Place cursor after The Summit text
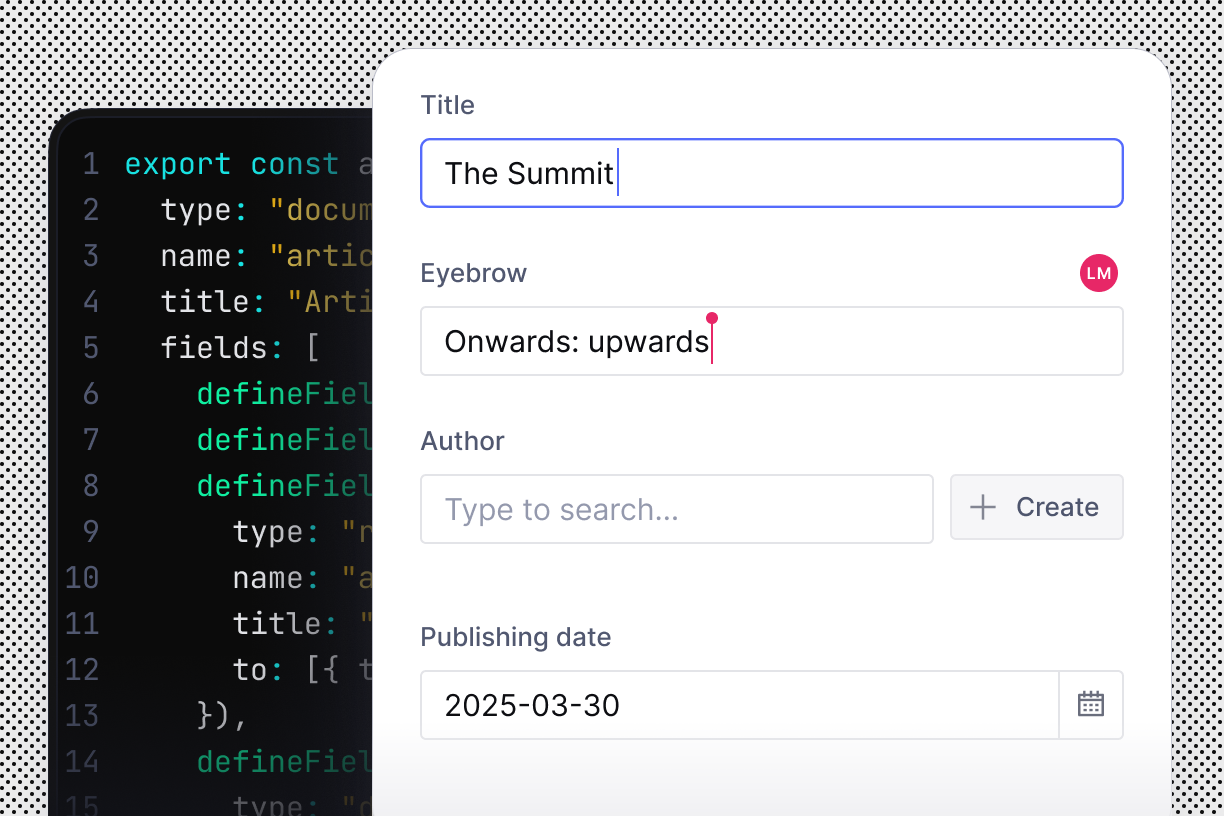 point(617,173)
